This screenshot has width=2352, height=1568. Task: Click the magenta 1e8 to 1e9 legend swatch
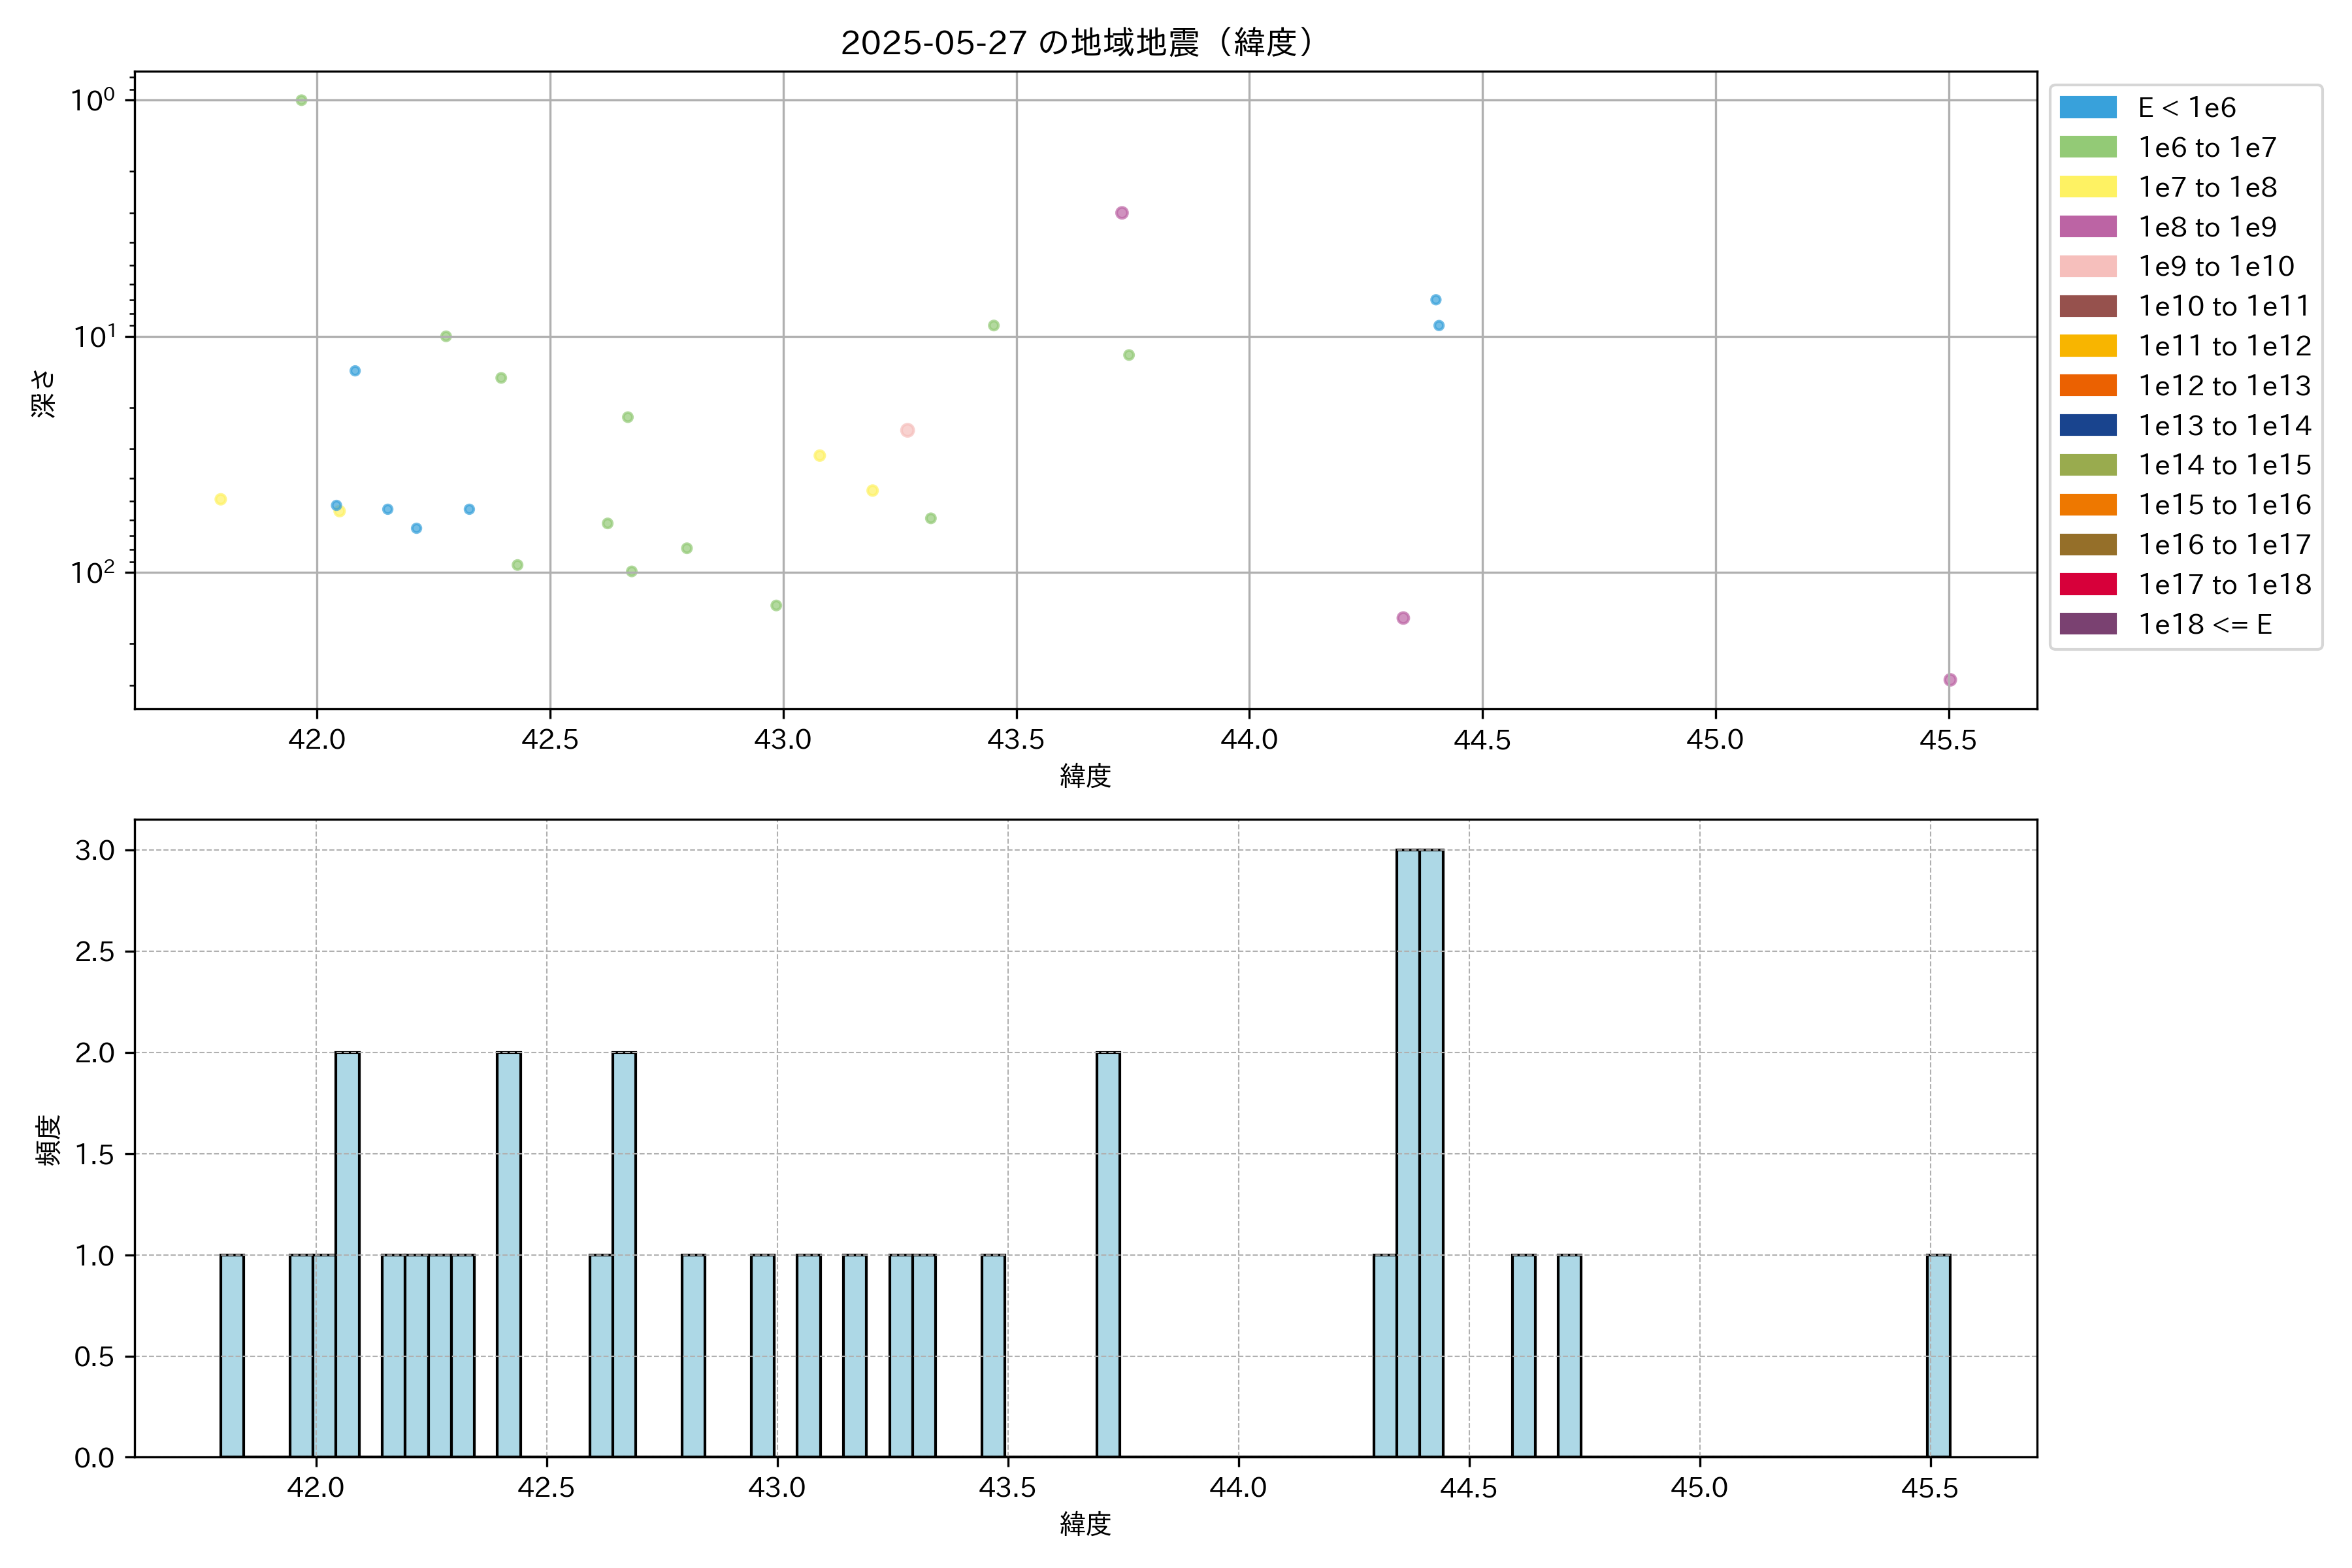click(x=2088, y=227)
